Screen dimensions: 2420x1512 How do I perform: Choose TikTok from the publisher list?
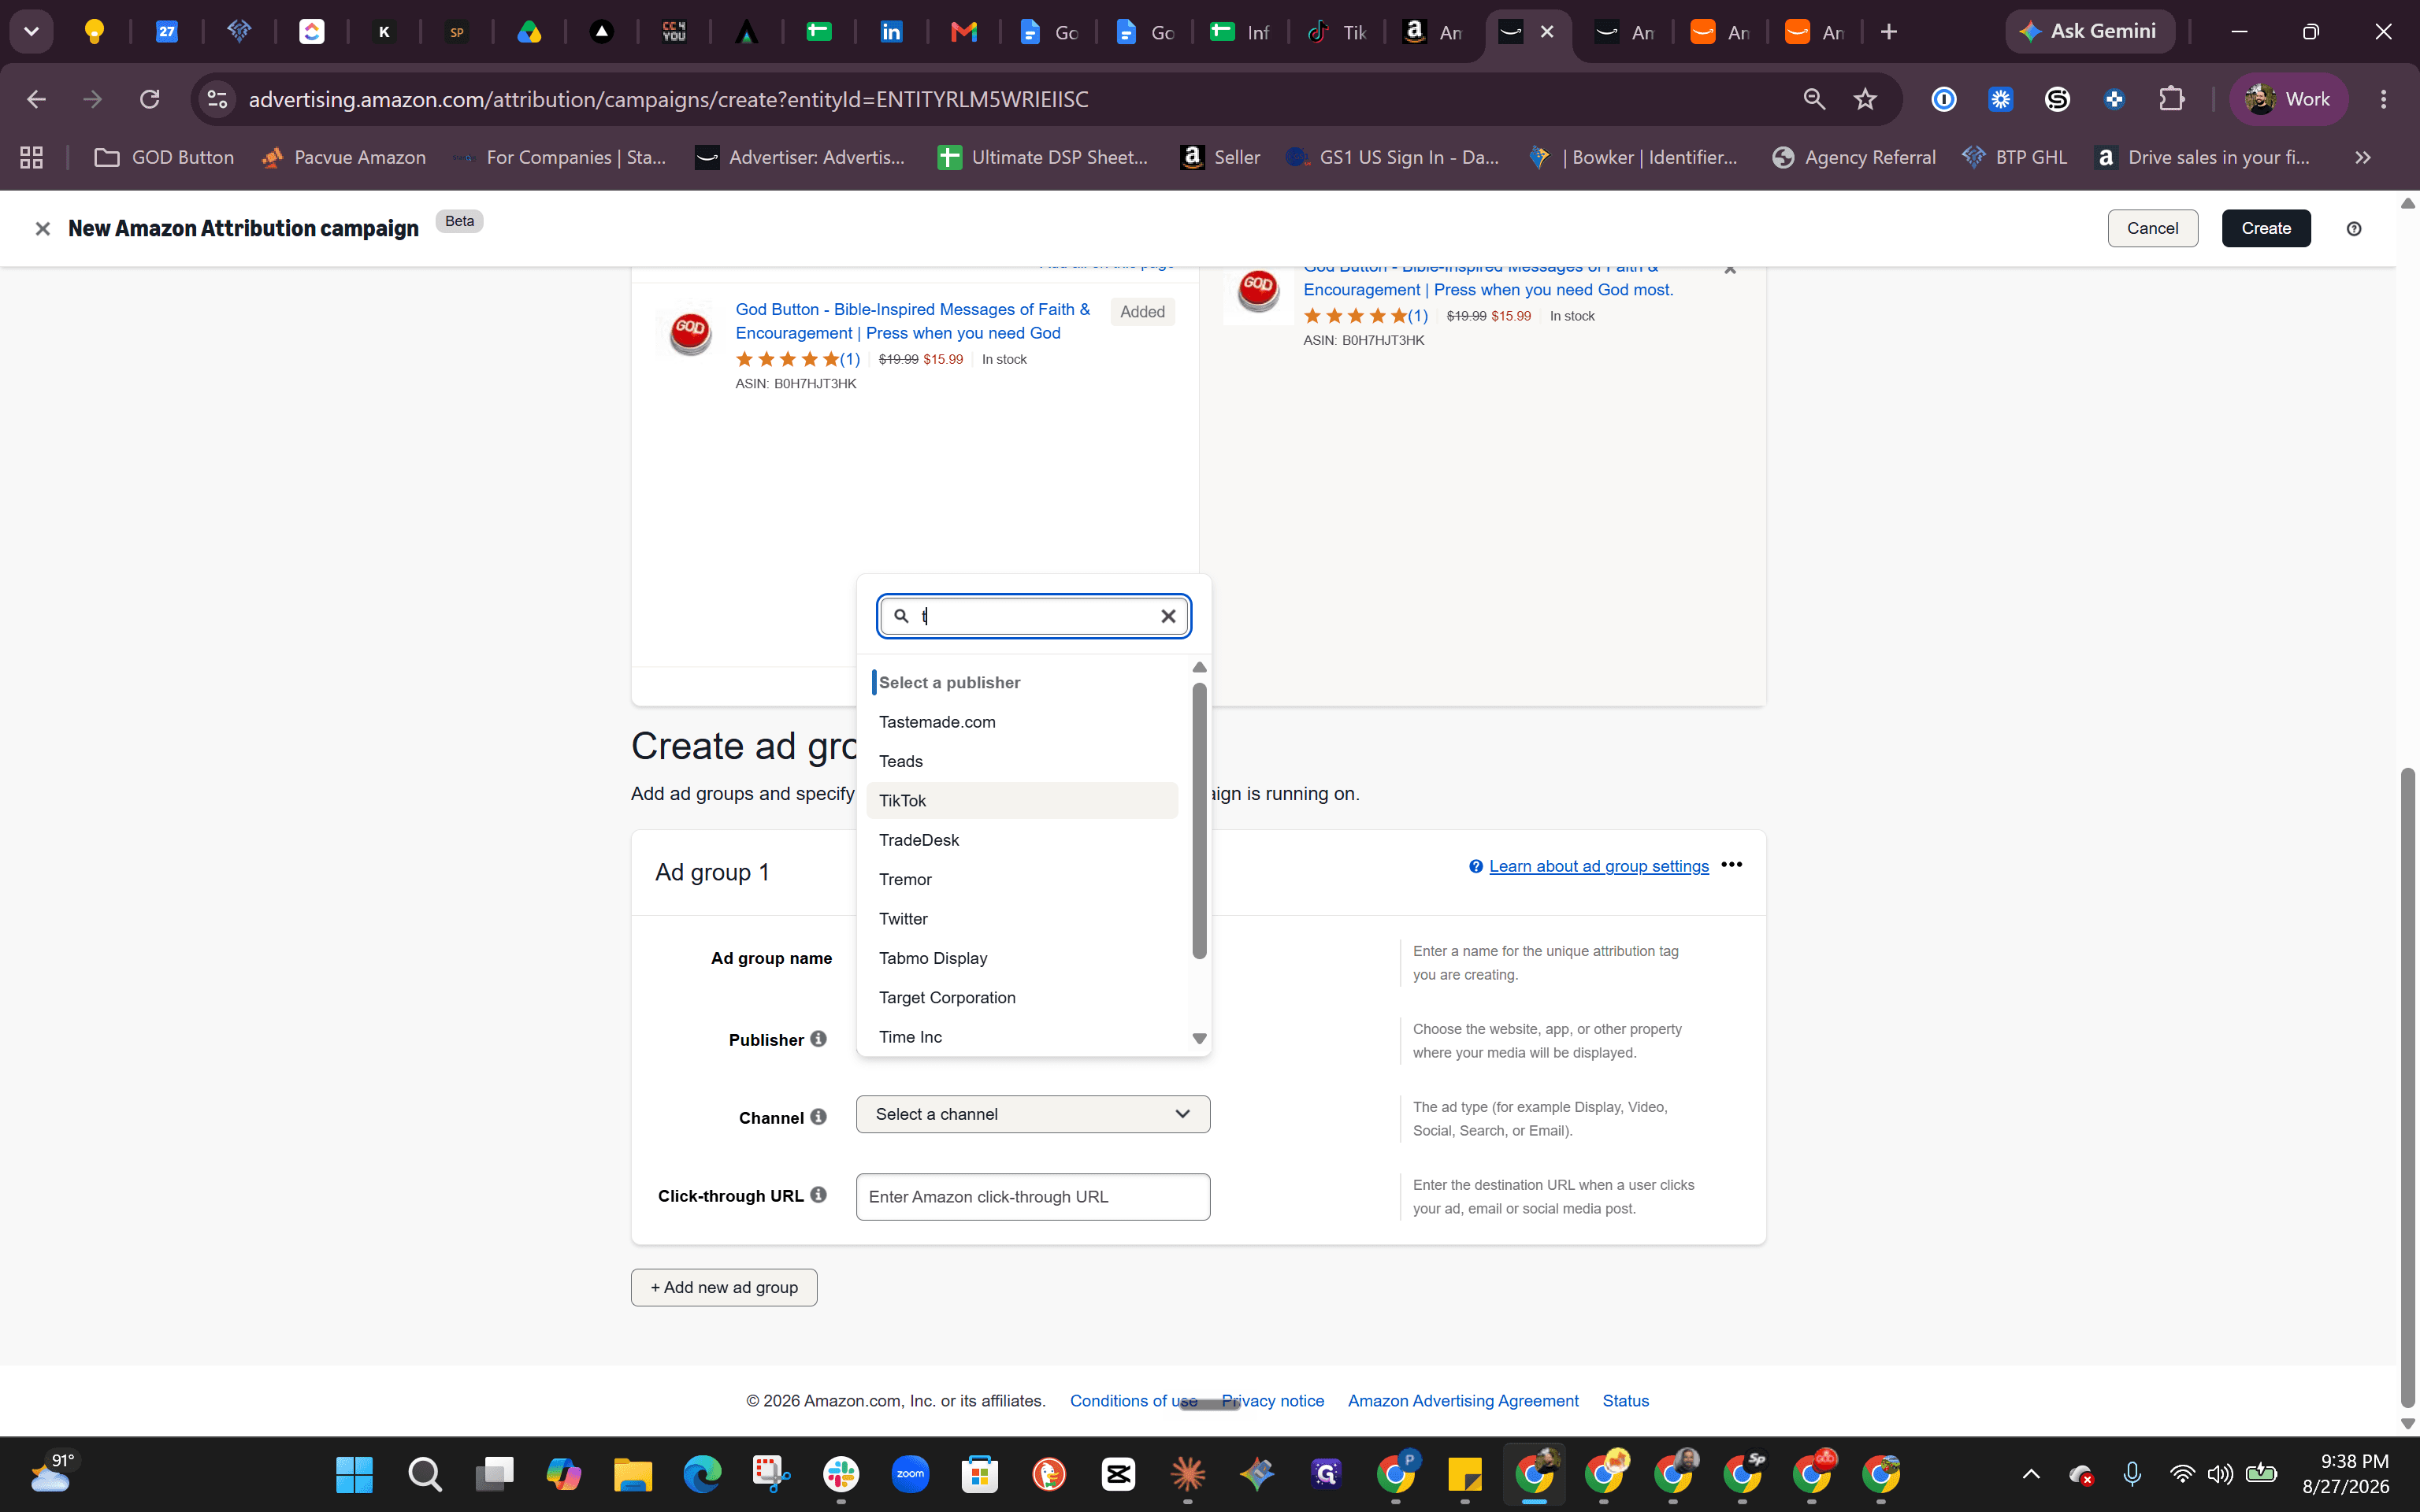tap(1022, 801)
